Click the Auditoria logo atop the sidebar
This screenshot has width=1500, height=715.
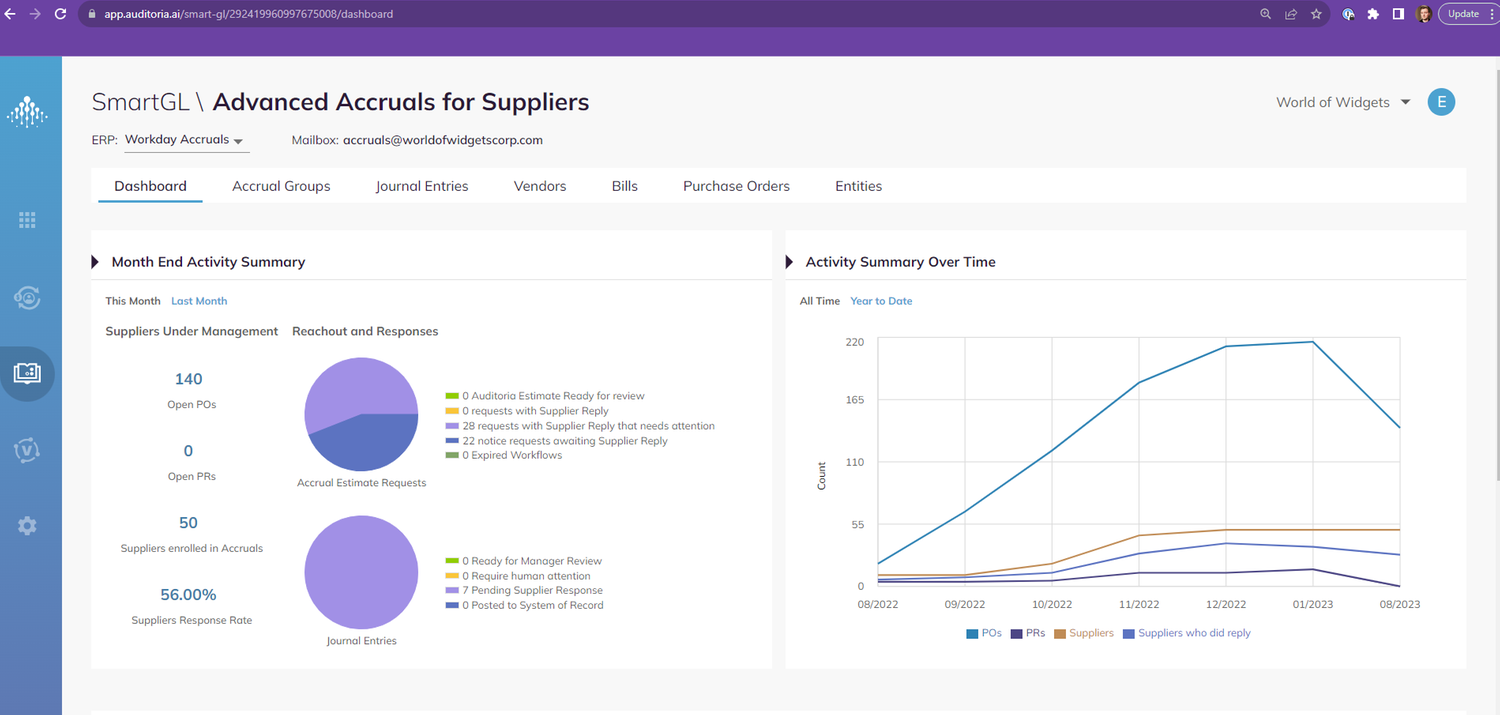pos(27,112)
